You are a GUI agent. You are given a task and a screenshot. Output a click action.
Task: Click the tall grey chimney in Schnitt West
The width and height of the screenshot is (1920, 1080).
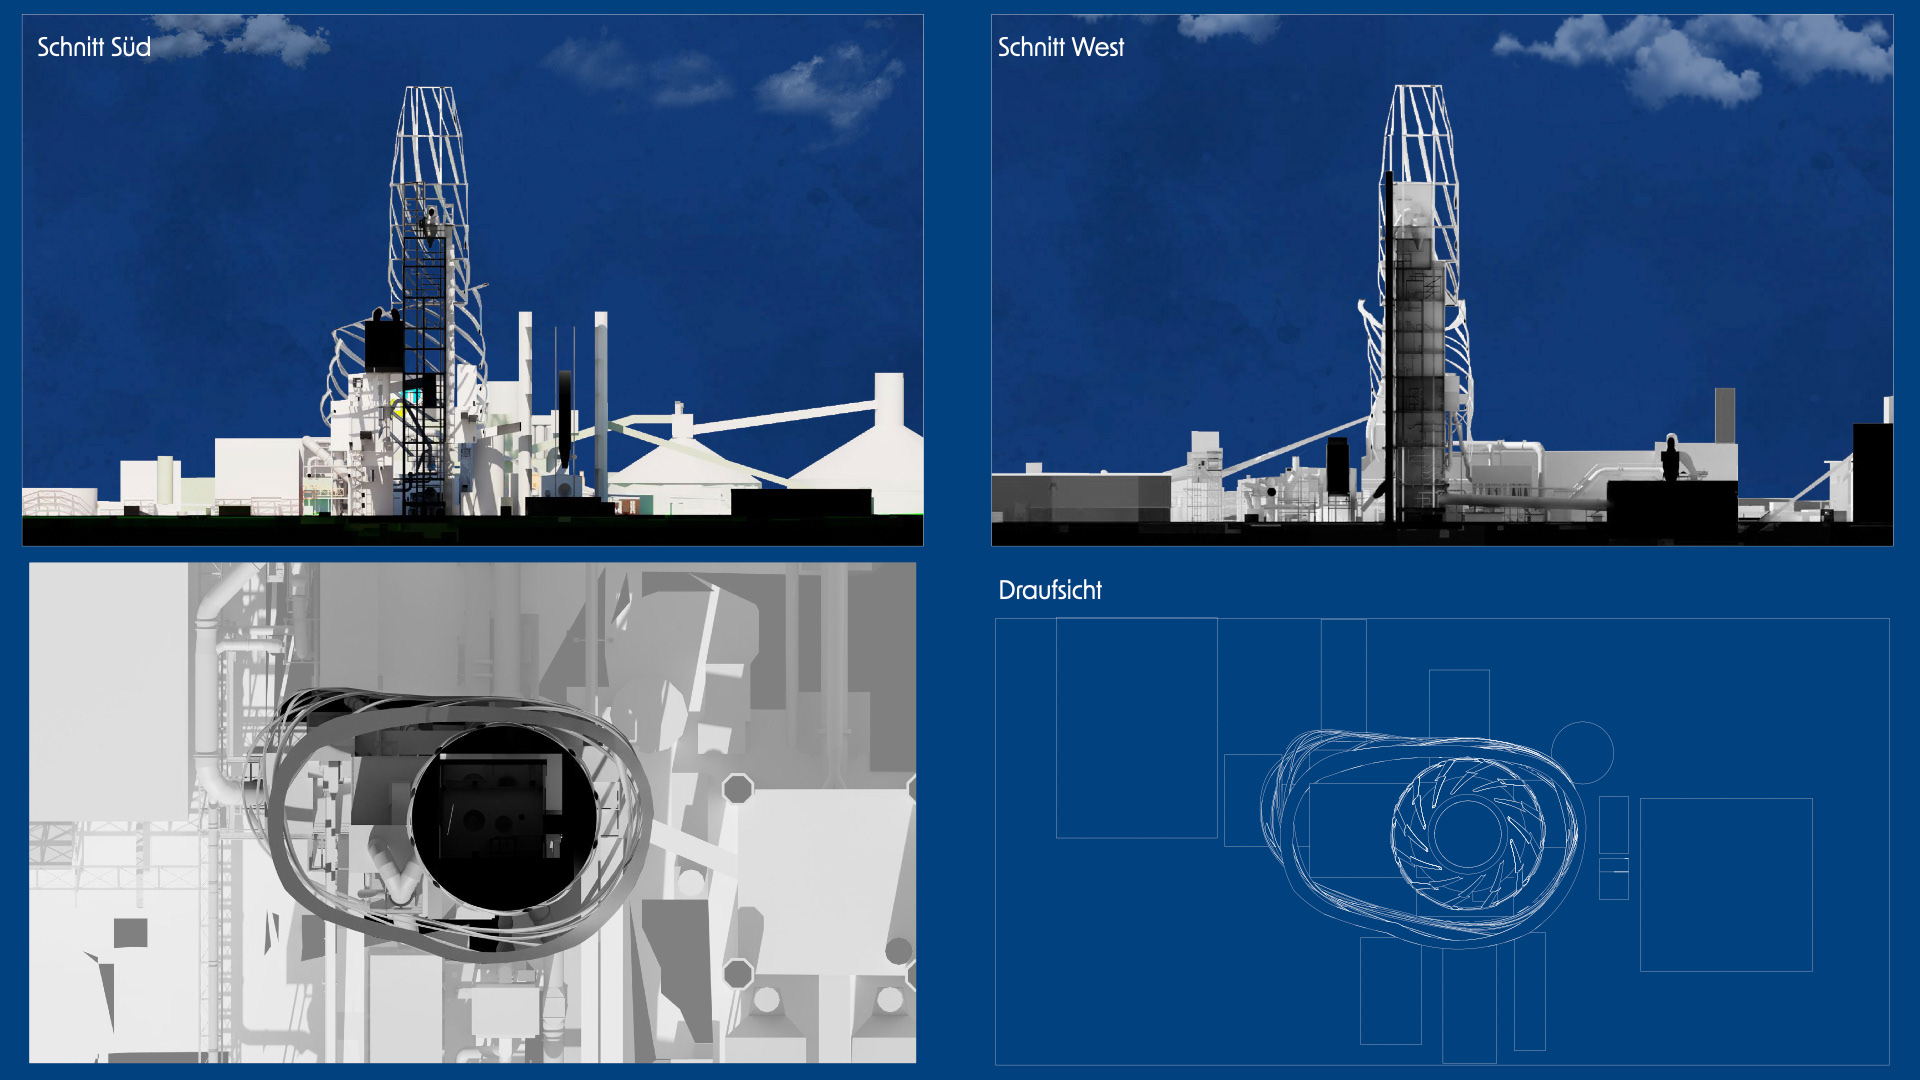tap(1725, 415)
